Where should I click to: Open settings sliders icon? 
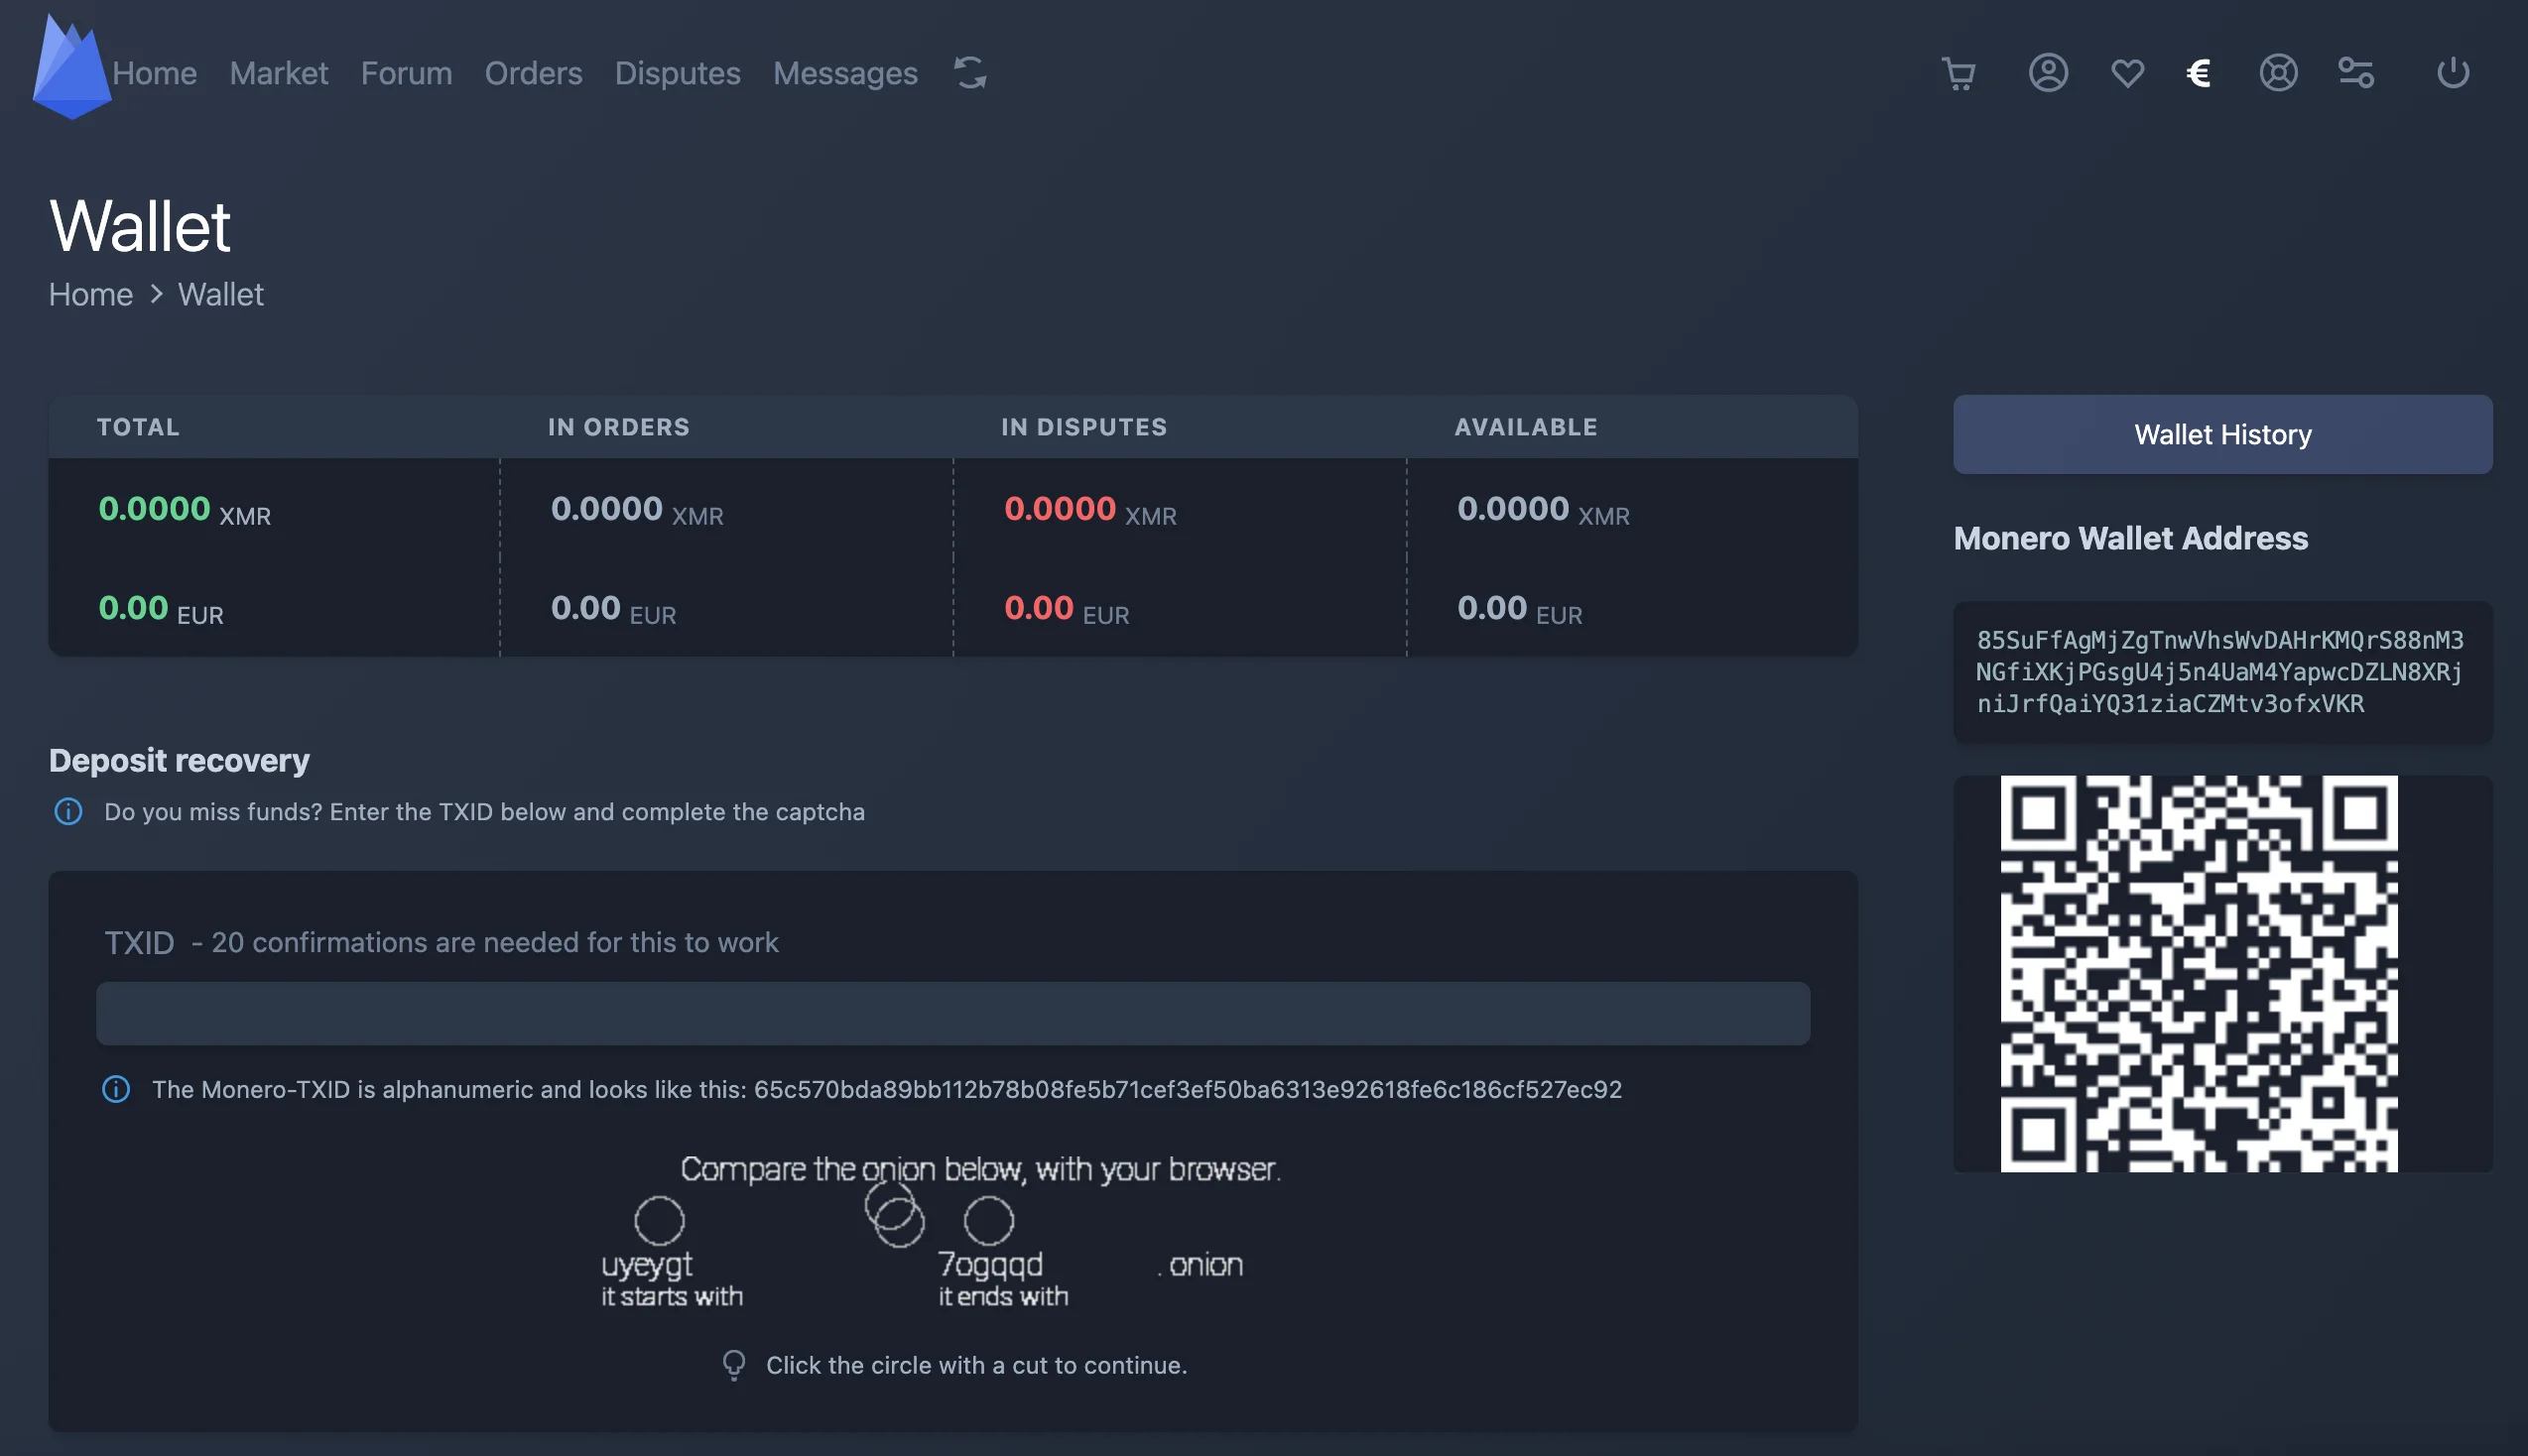point(2356,73)
